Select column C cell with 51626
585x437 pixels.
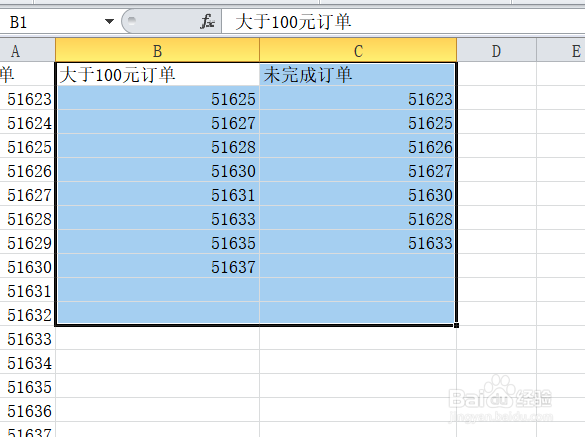358,146
